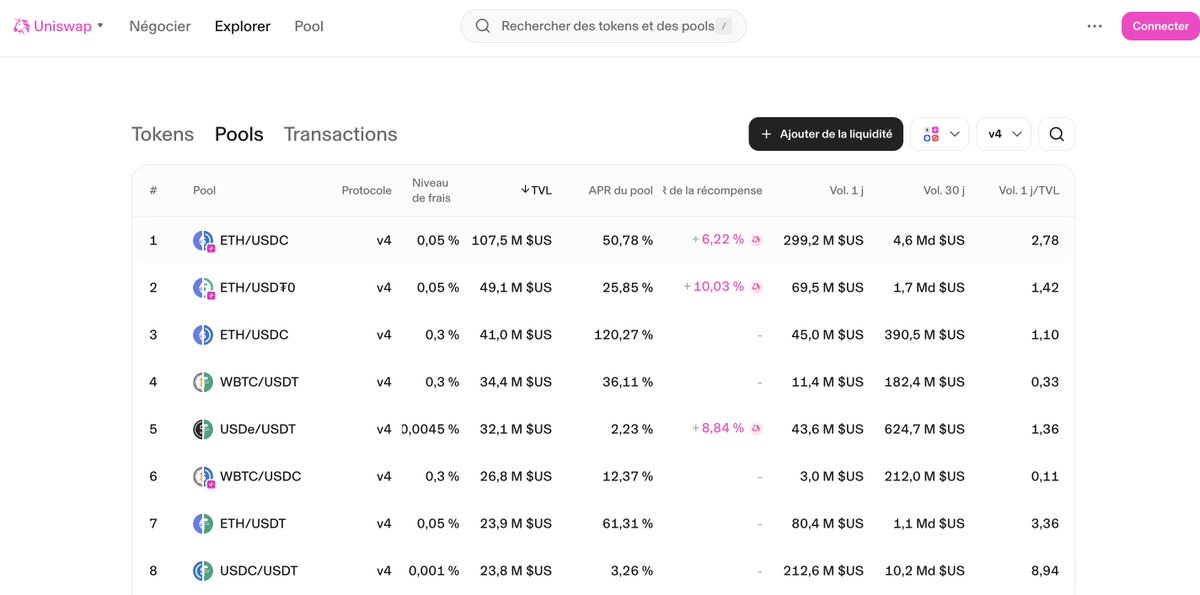Click the 212,6 M $US daily volume
The height and width of the screenshot is (595, 1200).
point(824,571)
